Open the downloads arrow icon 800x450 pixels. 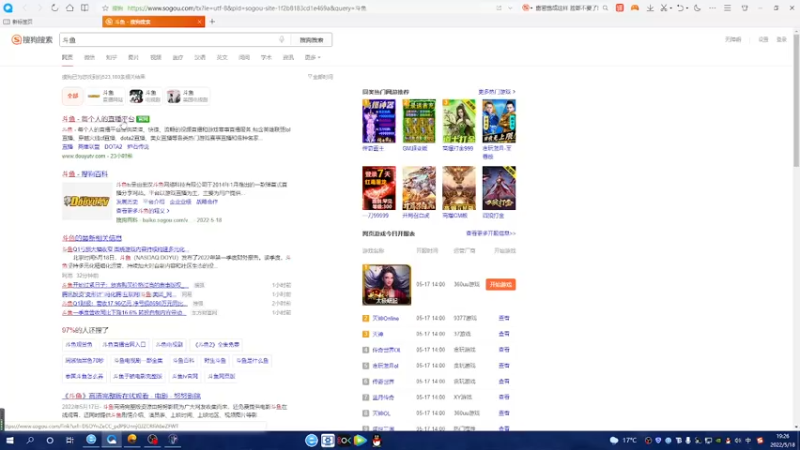650,8
